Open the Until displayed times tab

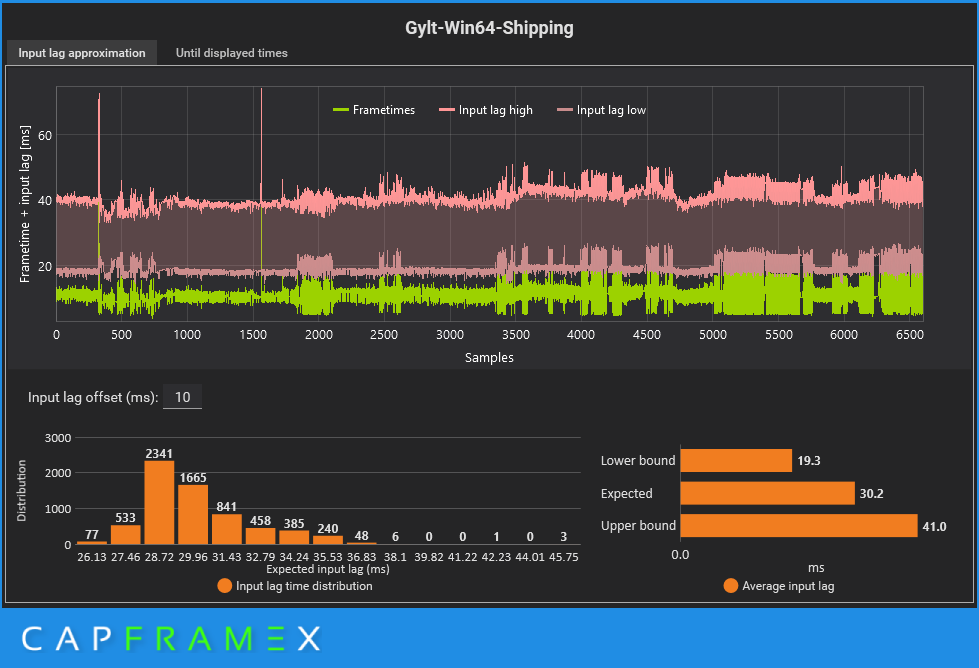click(x=232, y=53)
